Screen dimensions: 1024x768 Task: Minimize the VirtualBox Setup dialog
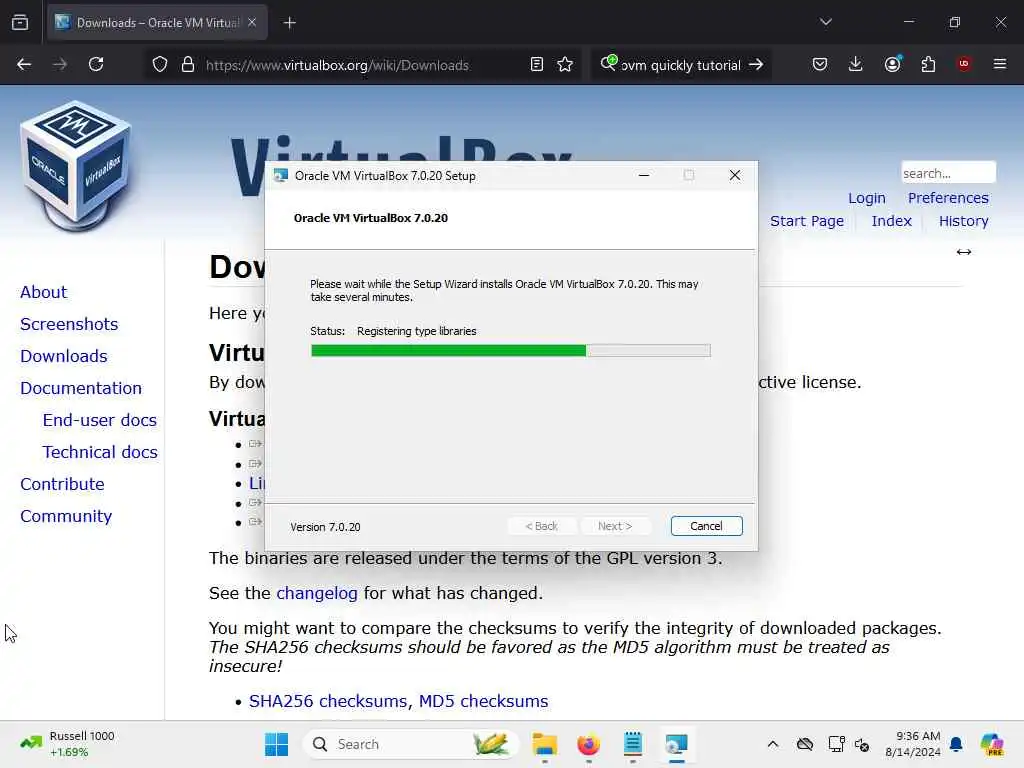tap(644, 175)
